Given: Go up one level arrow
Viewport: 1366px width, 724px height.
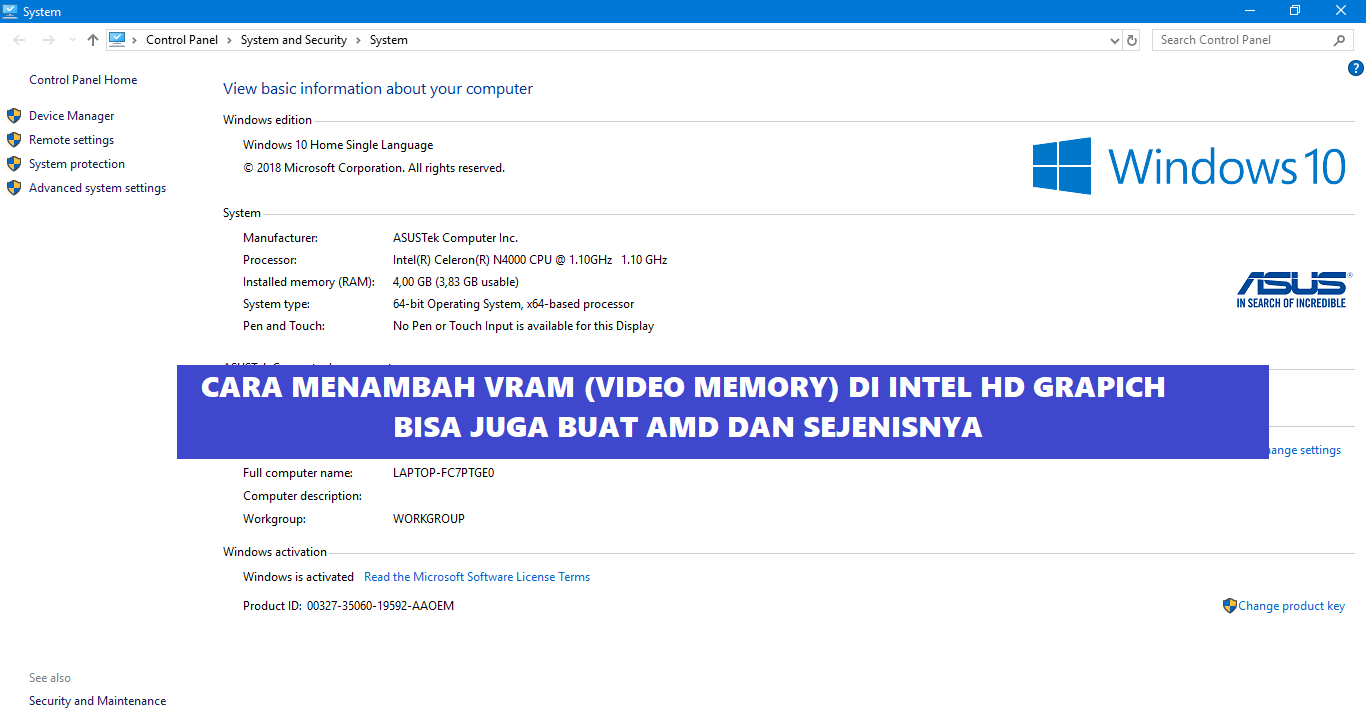Looking at the screenshot, I should [x=93, y=40].
